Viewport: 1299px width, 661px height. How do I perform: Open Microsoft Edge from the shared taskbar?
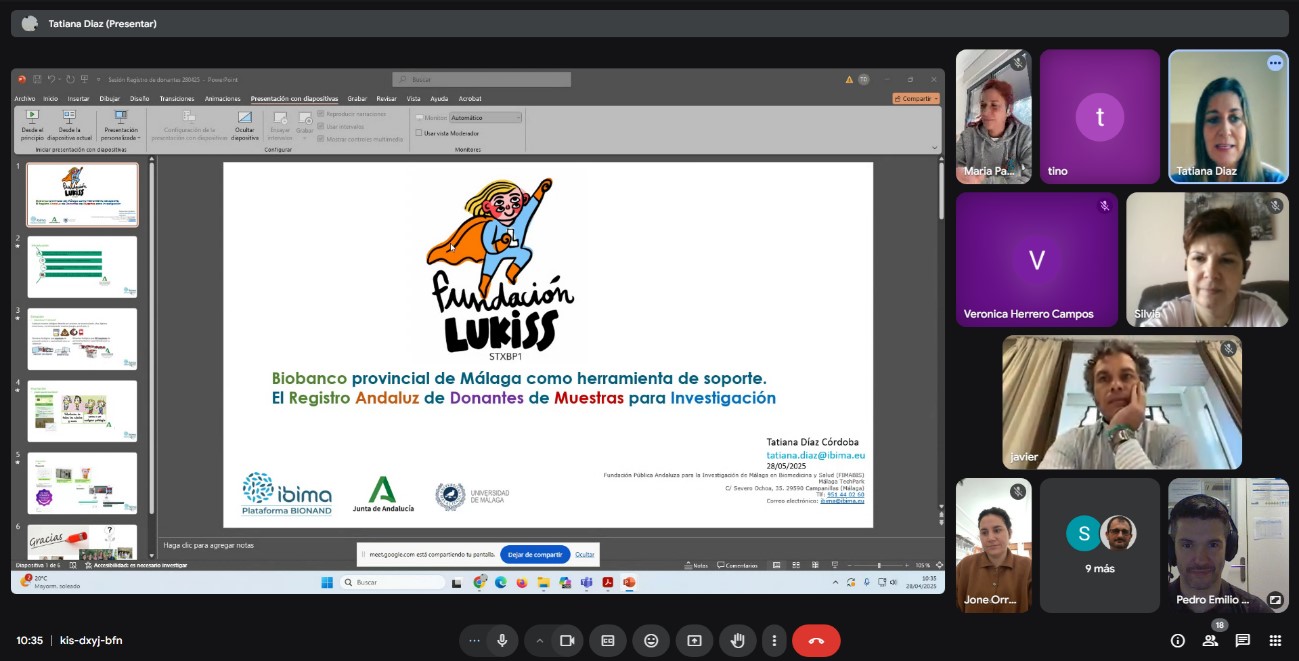tap(501, 582)
